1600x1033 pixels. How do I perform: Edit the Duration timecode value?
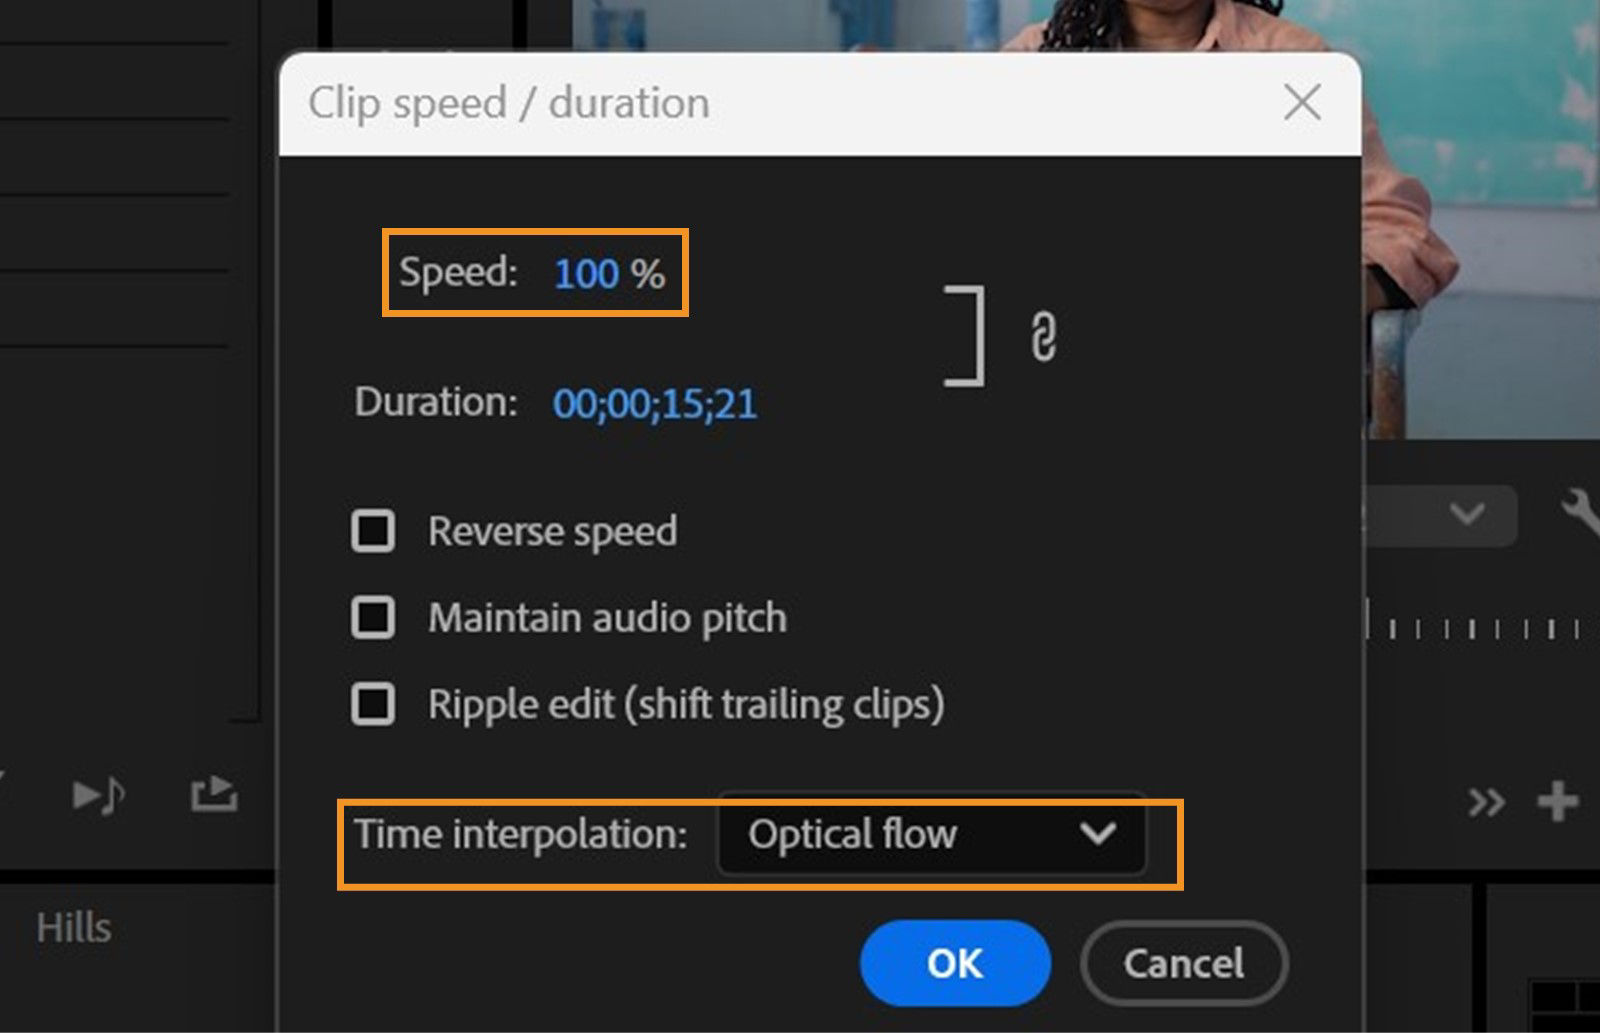point(655,403)
